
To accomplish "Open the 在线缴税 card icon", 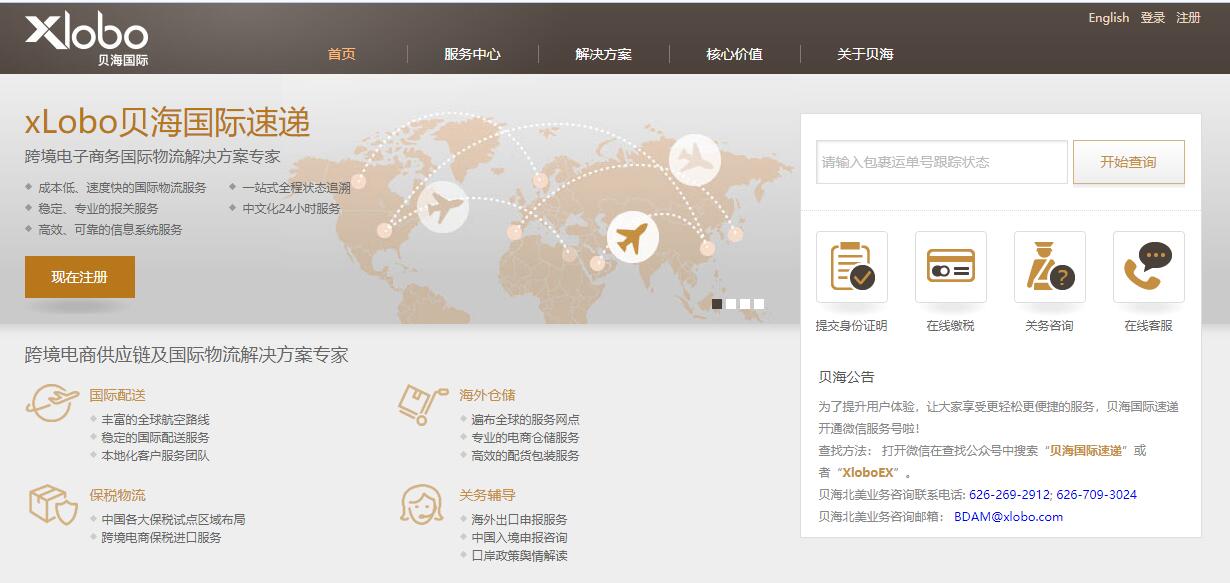I will coord(950,267).
